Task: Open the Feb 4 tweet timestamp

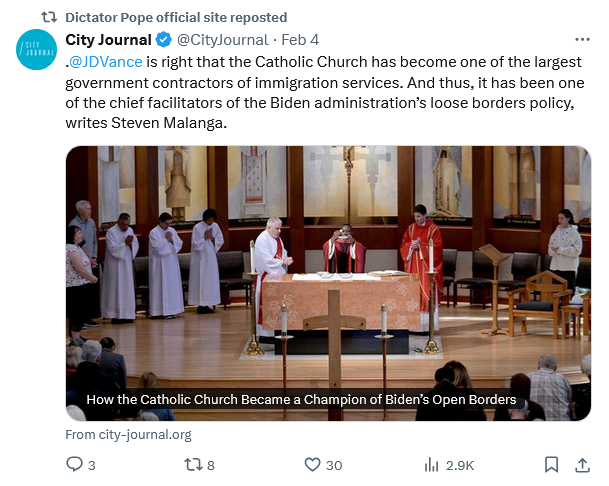Action: (300, 40)
